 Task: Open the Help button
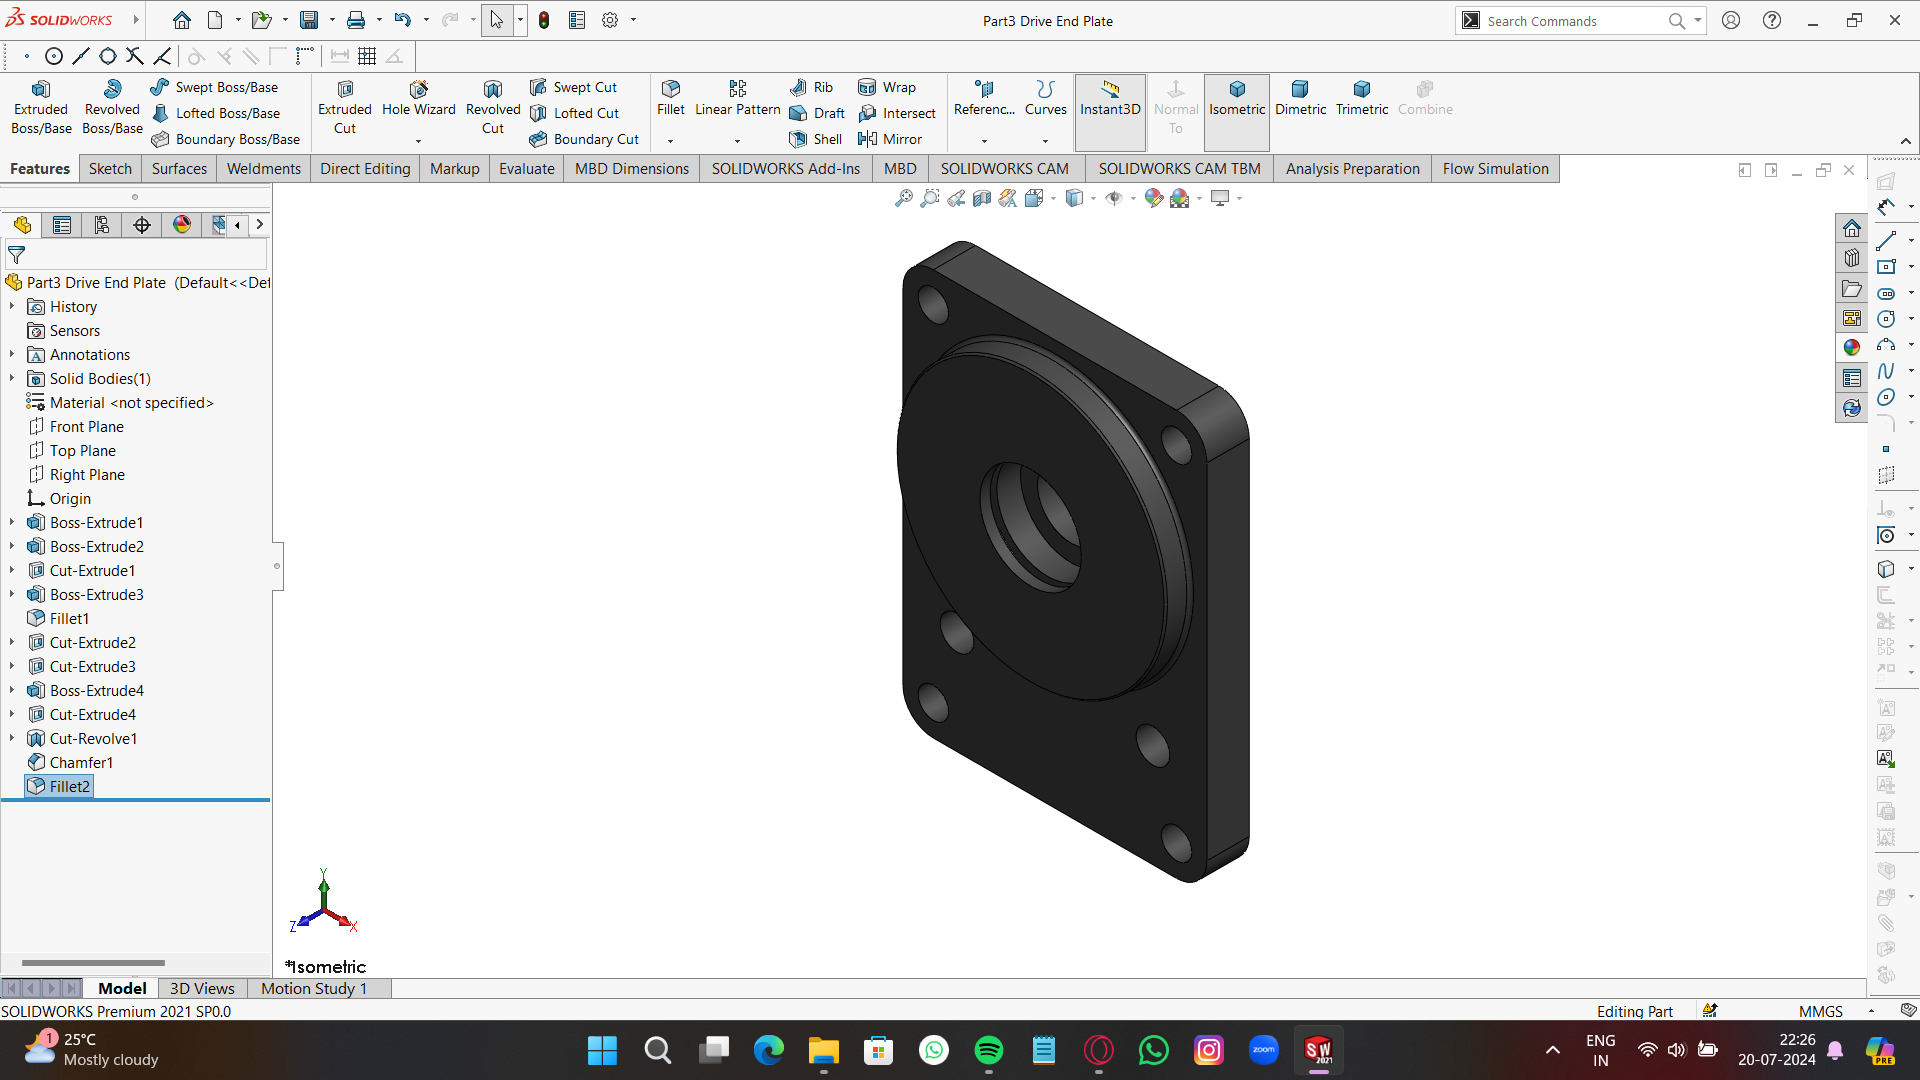[x=1772, y=20]
